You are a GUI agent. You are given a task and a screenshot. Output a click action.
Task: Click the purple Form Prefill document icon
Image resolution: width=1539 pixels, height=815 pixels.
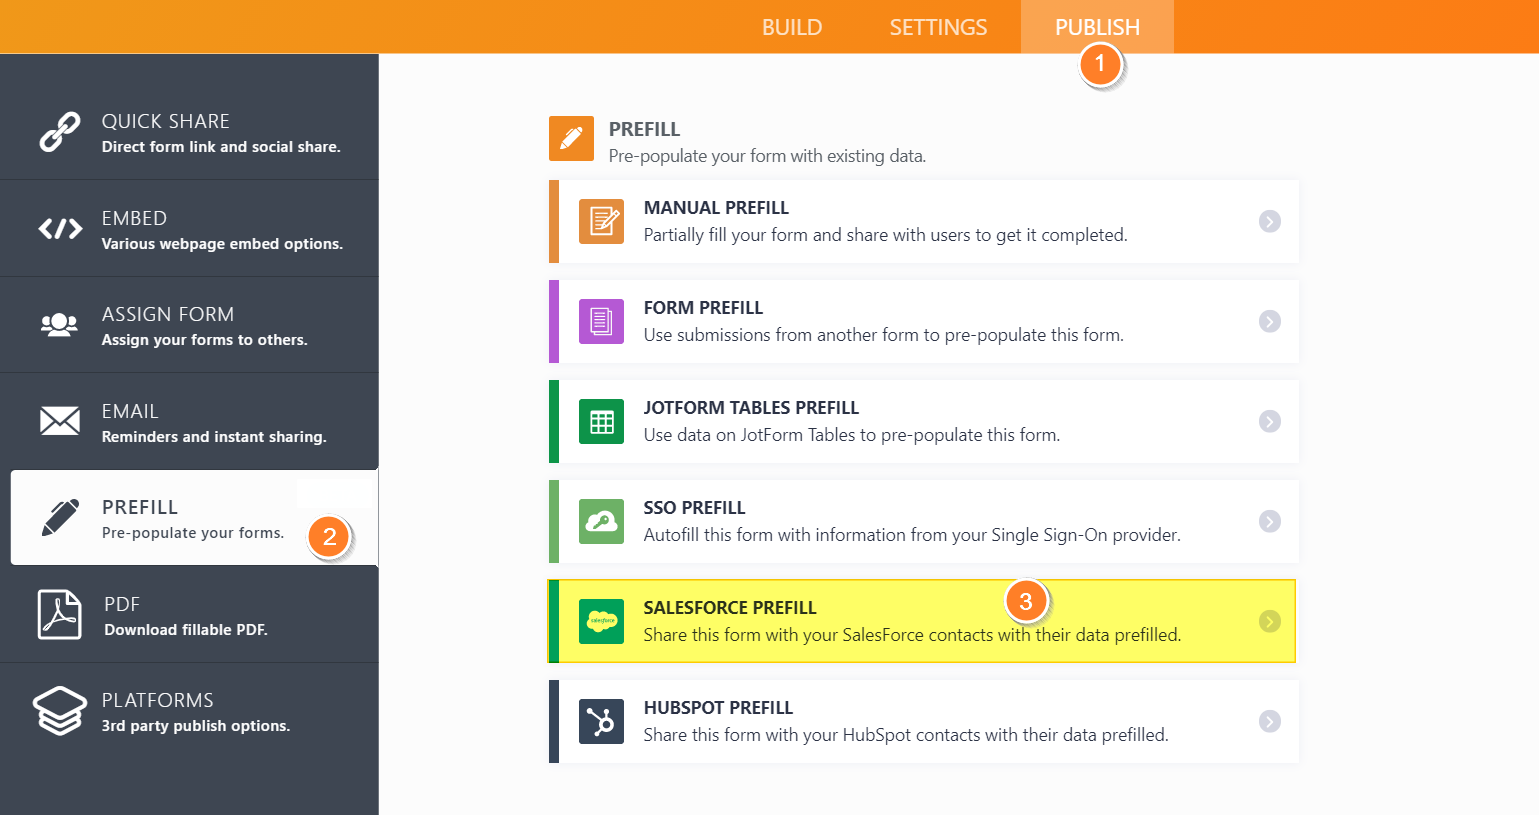click(601, 321)
